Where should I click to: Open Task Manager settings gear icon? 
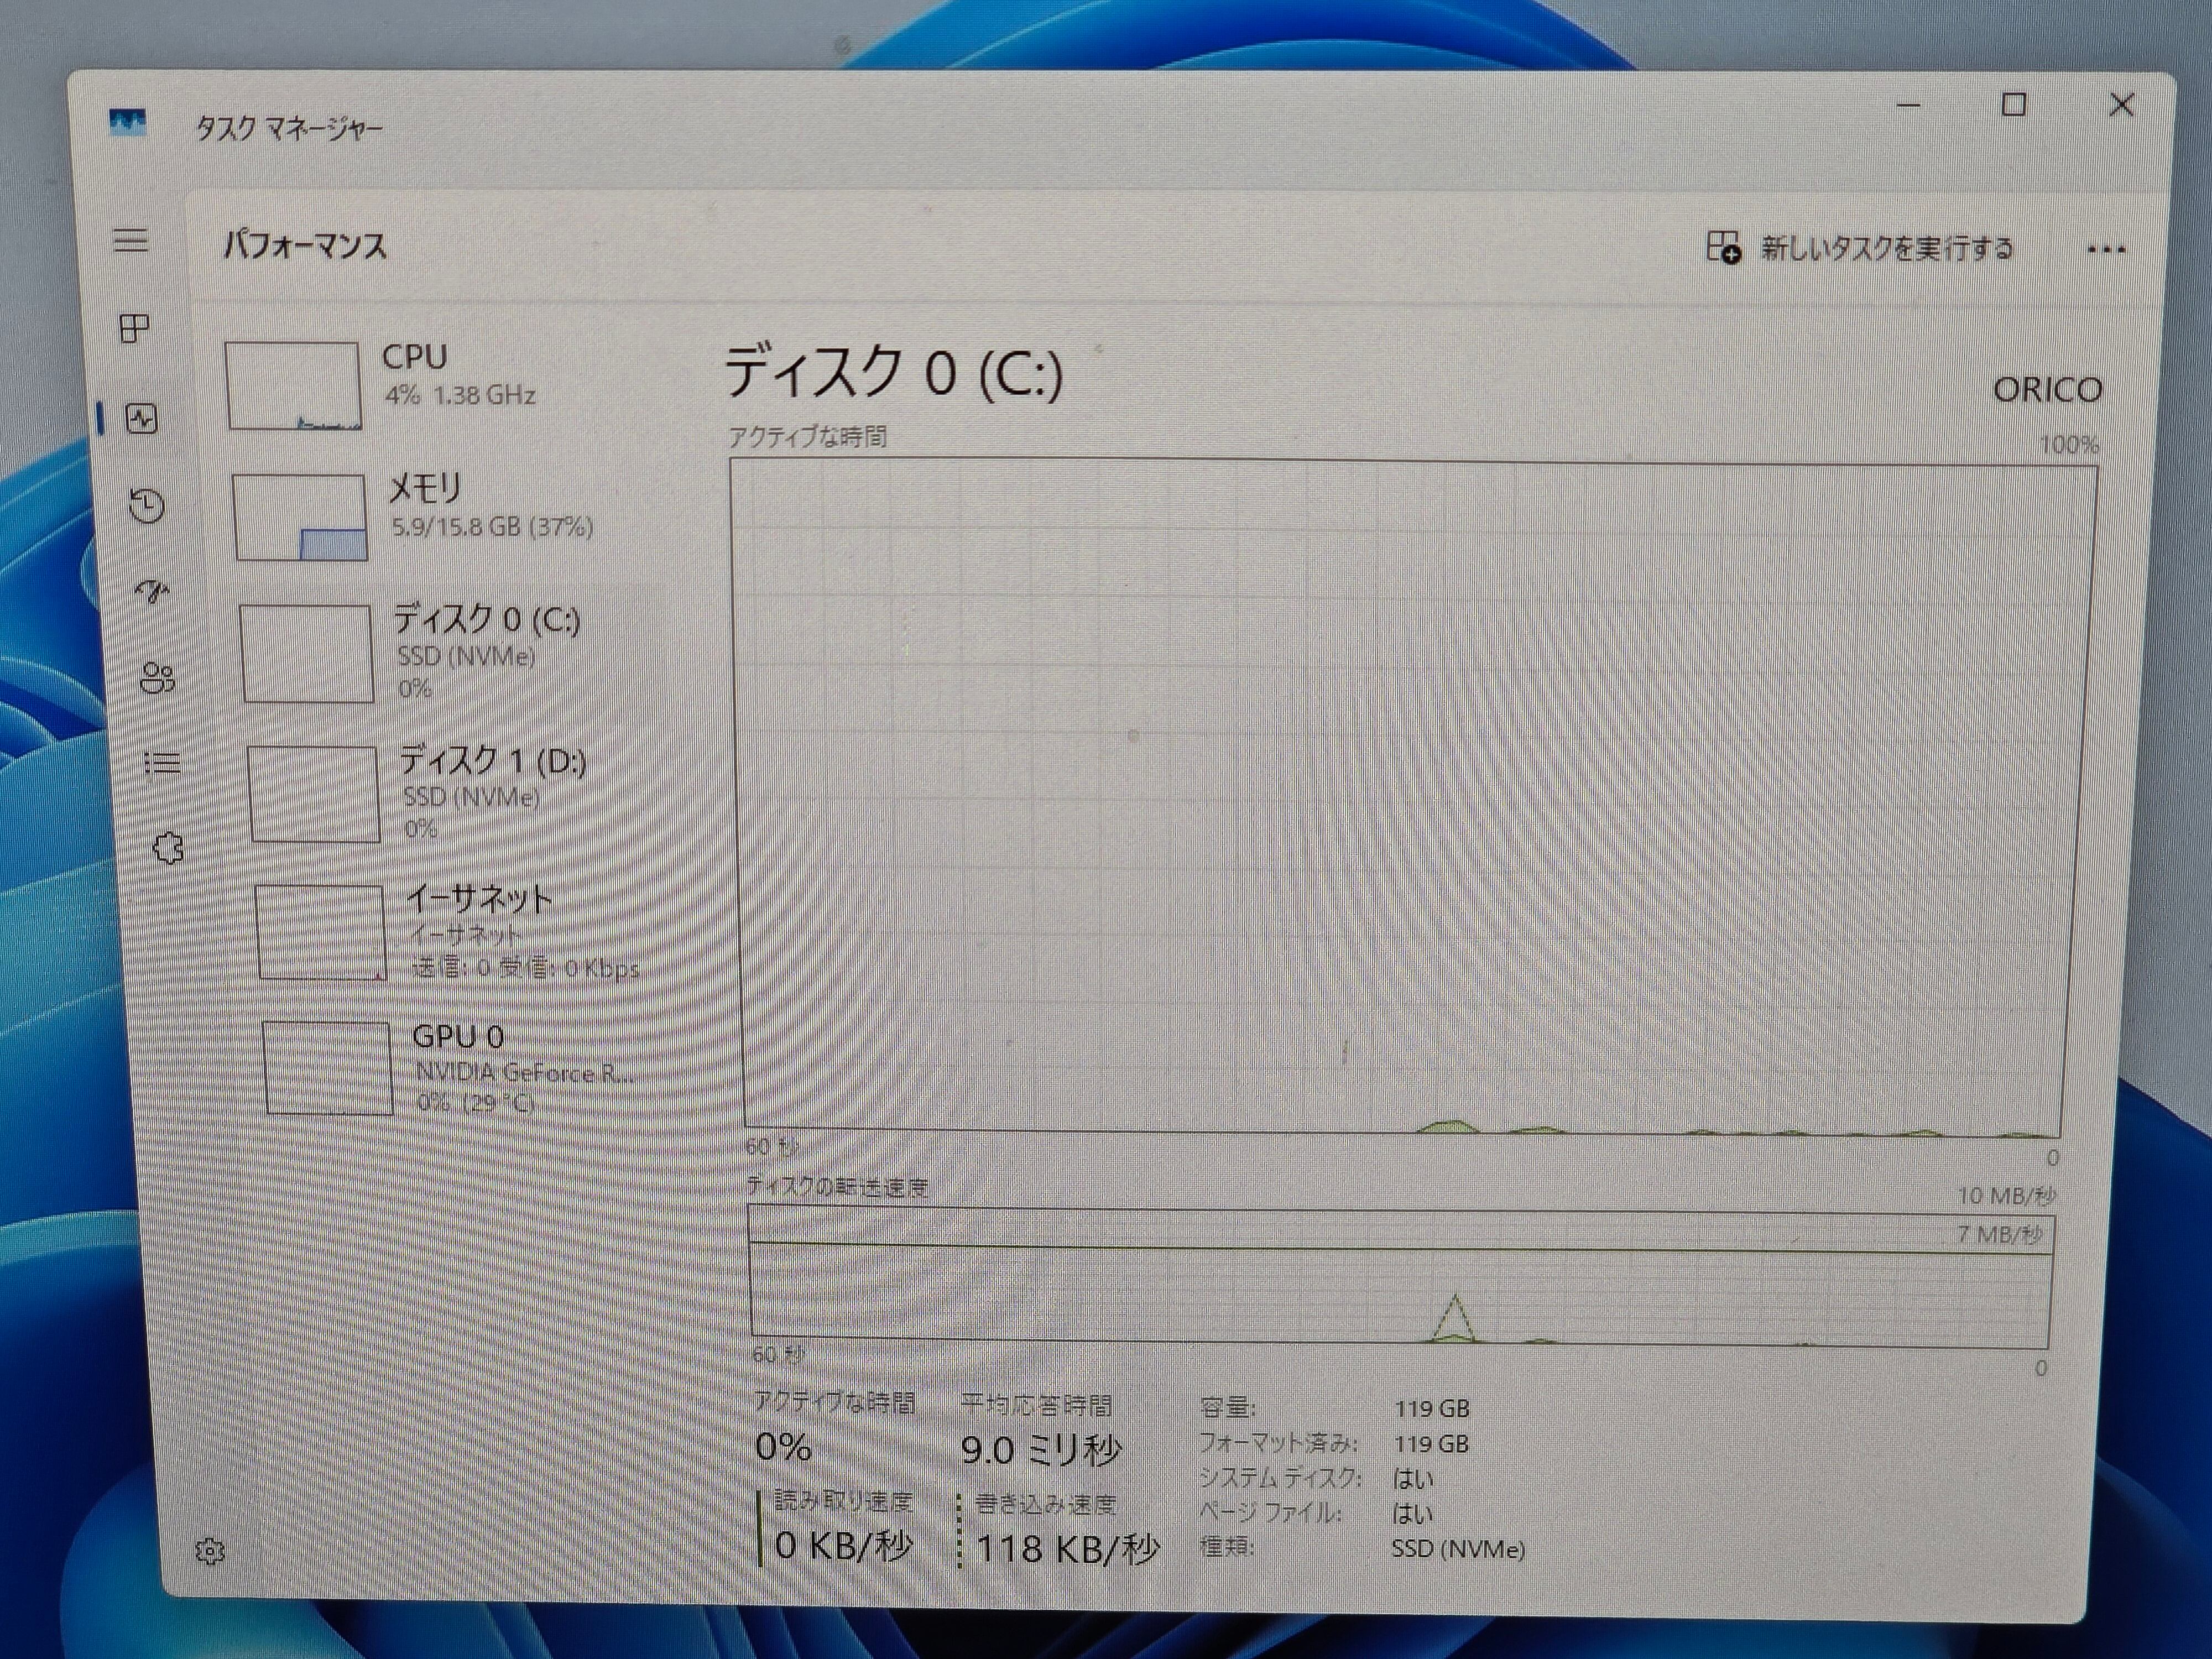210,1551
